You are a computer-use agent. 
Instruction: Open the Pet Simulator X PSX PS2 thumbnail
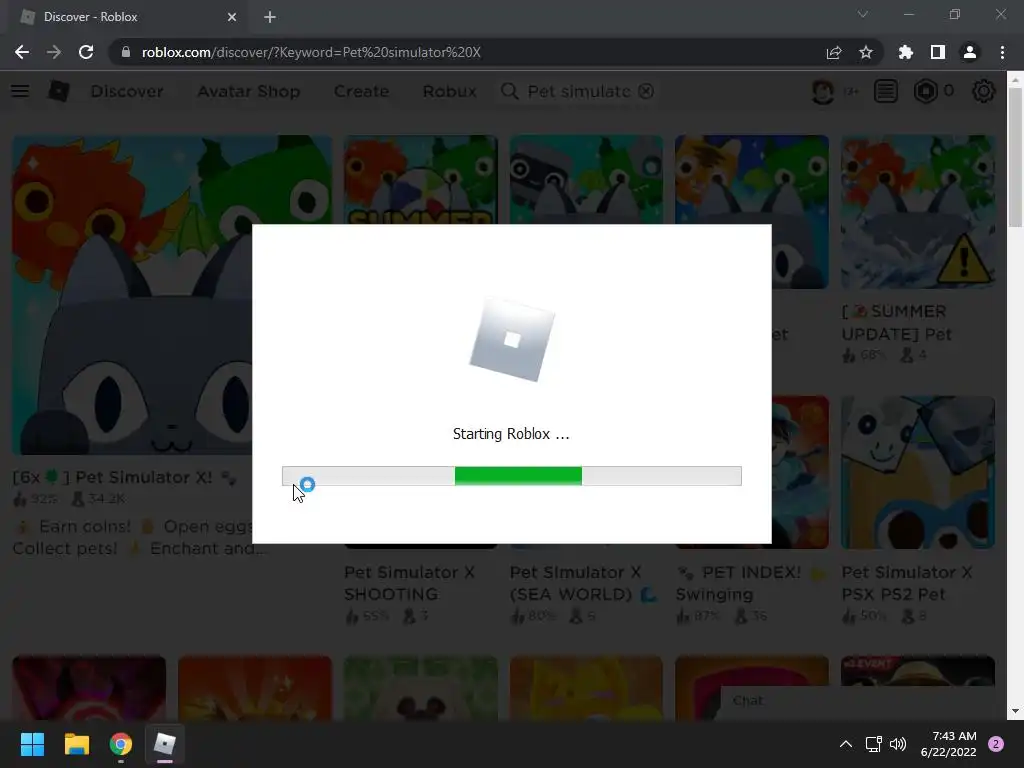pos(918,472)
